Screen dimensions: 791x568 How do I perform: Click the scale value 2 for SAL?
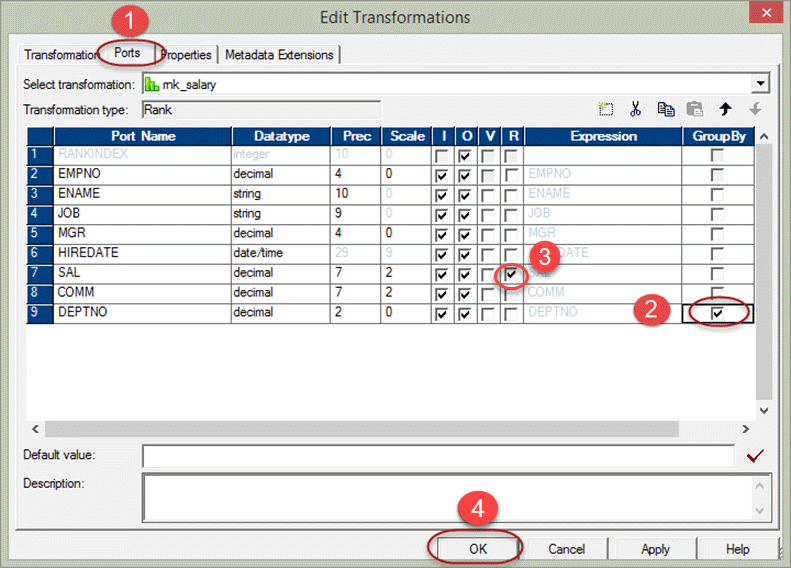(x=406, y=272)
